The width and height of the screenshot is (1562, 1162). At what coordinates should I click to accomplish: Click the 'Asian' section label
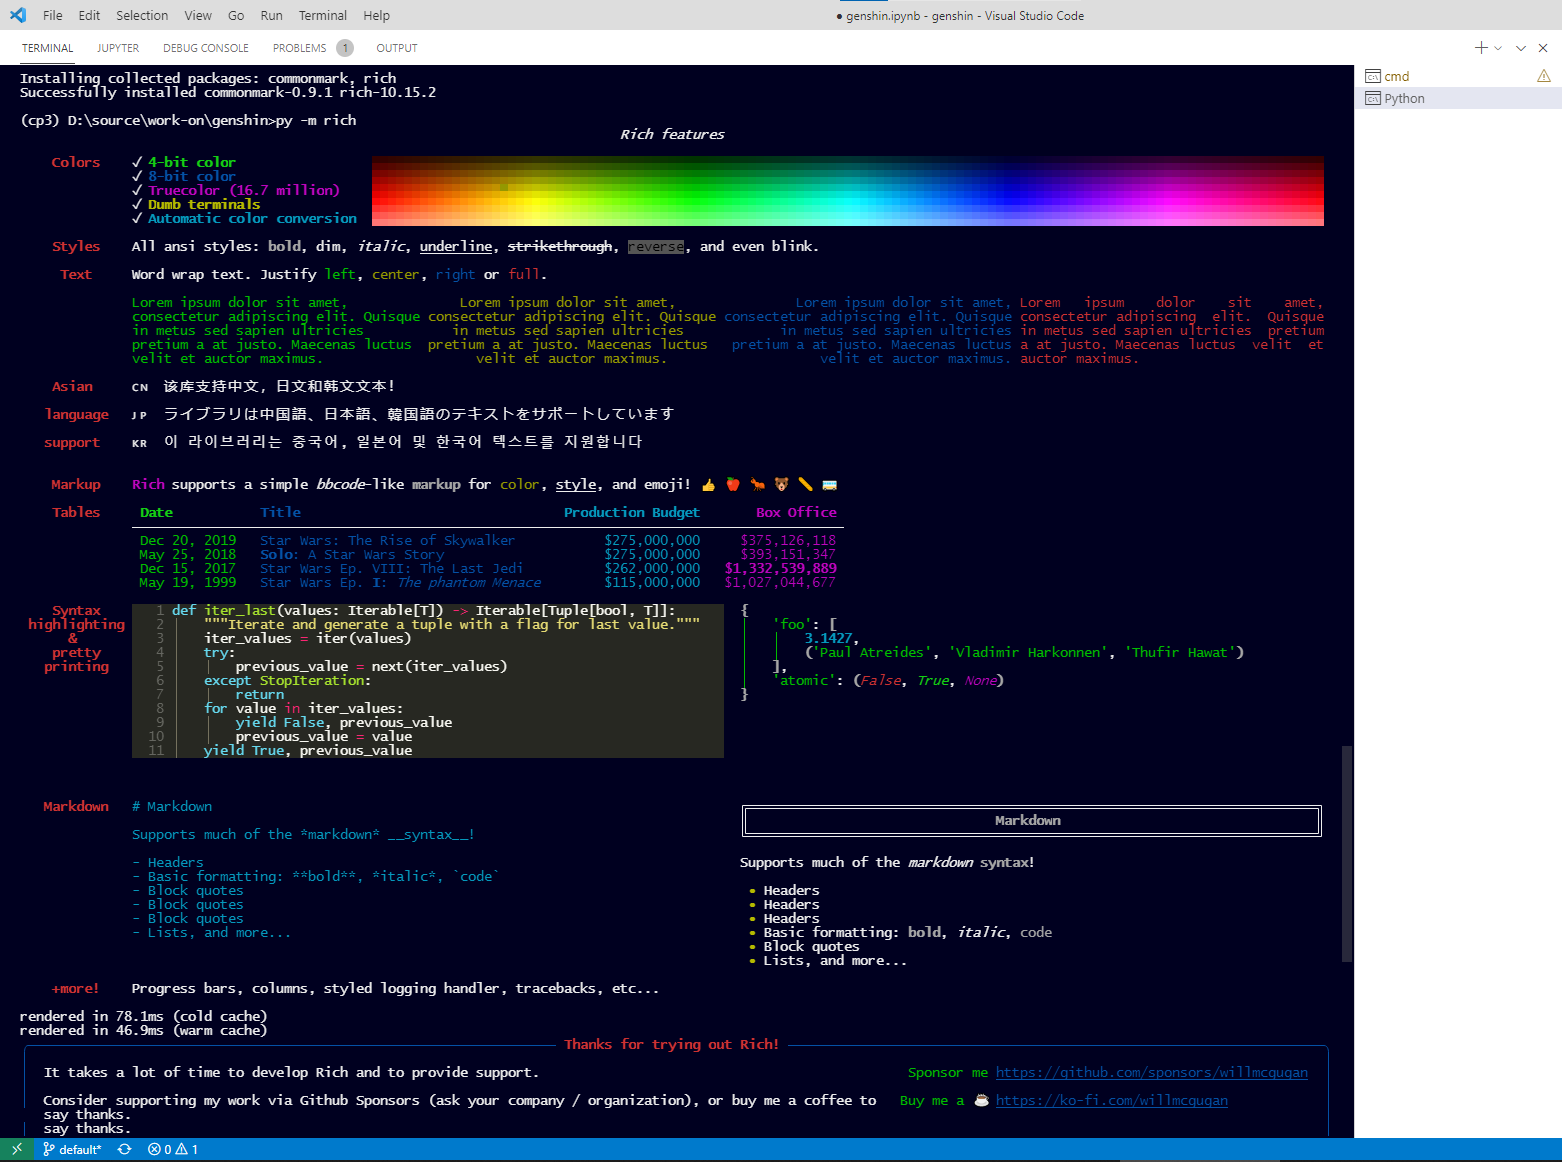[x=72, y=386]
